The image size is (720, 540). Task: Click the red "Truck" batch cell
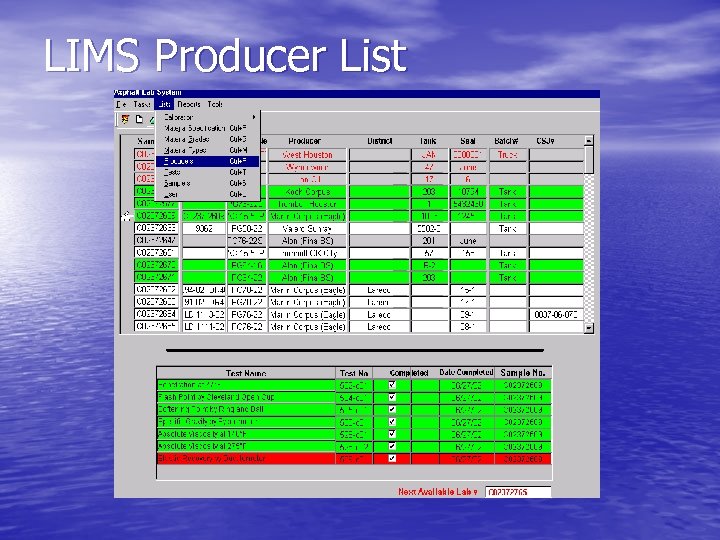click(508, 155)
